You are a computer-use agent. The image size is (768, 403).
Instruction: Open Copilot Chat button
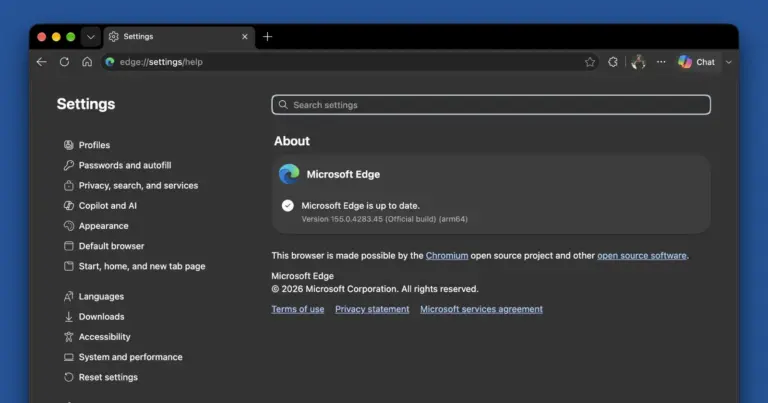pos(696,62)
